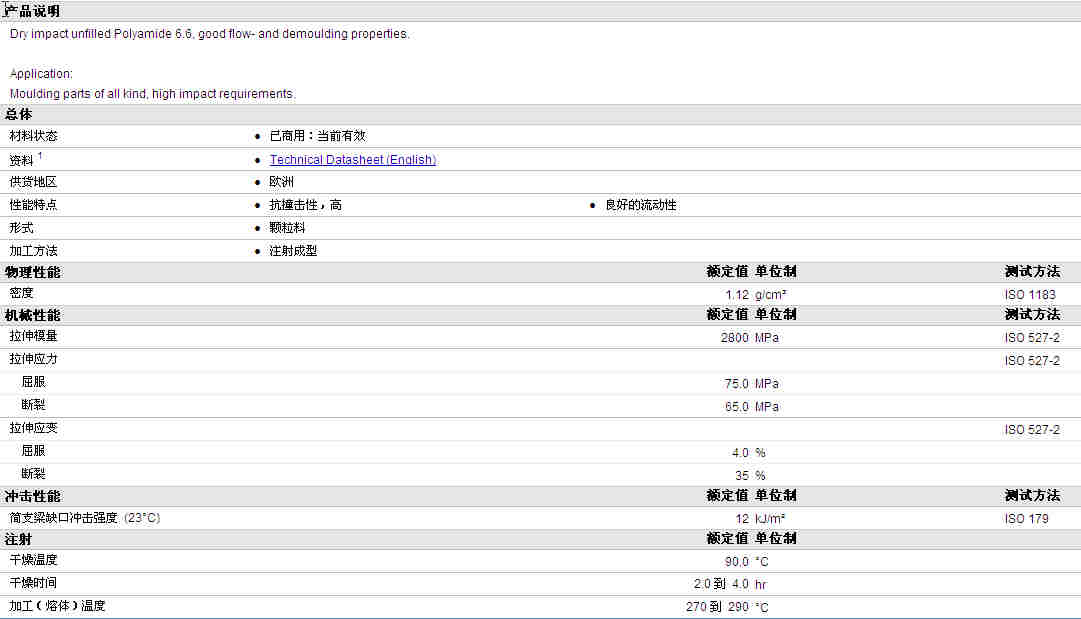
Task: Click the Moulding parts of all kind sentence
Action: pyautogui.click(x=152, y=94)
